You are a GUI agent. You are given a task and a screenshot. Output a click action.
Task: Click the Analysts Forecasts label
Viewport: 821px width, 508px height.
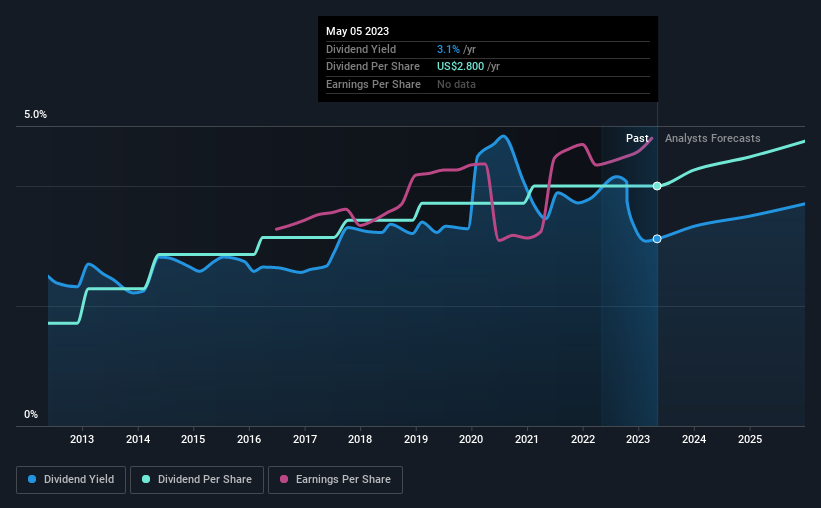click(713, 138)
